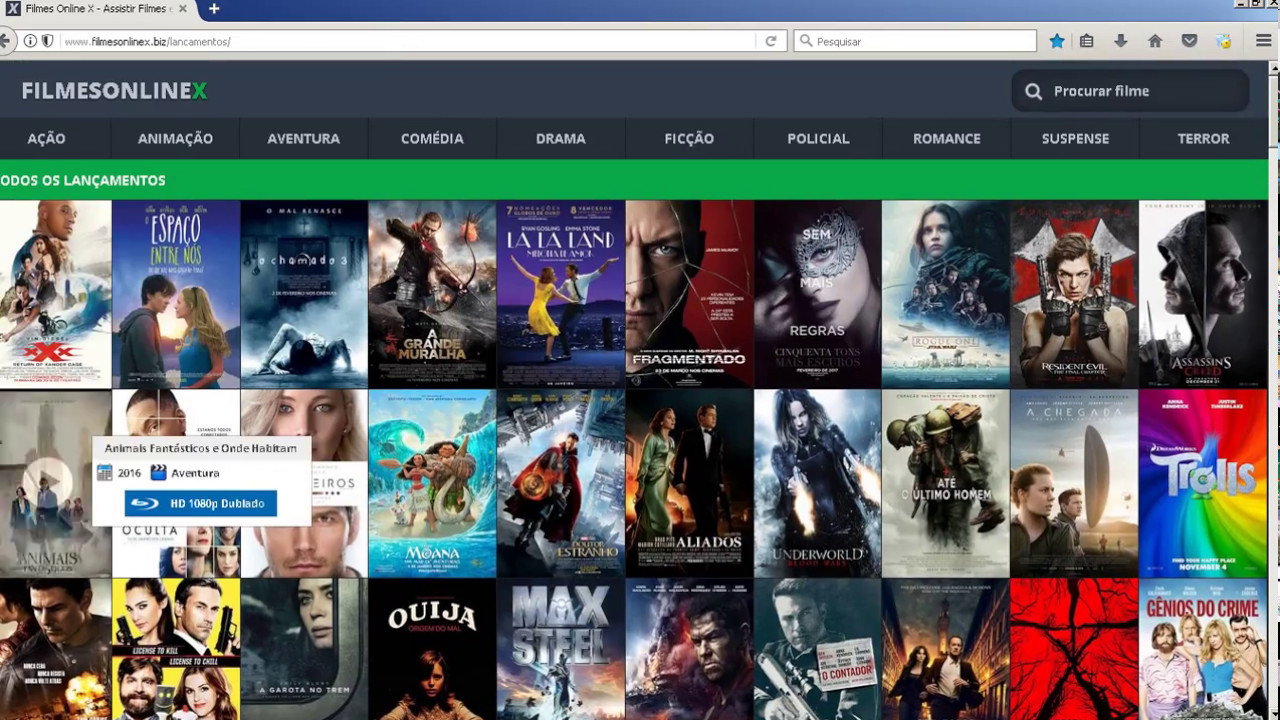The width and height of the screenshot is (1280, 720).
Task: Click the site's search magnifier icon
Action: (1034, 91)
